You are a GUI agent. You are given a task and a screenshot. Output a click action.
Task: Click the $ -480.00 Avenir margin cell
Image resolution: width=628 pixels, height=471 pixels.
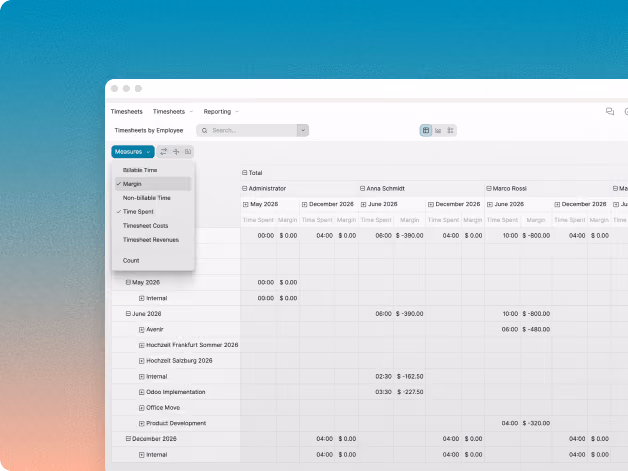pyautogui.click(x=536, y=329)
